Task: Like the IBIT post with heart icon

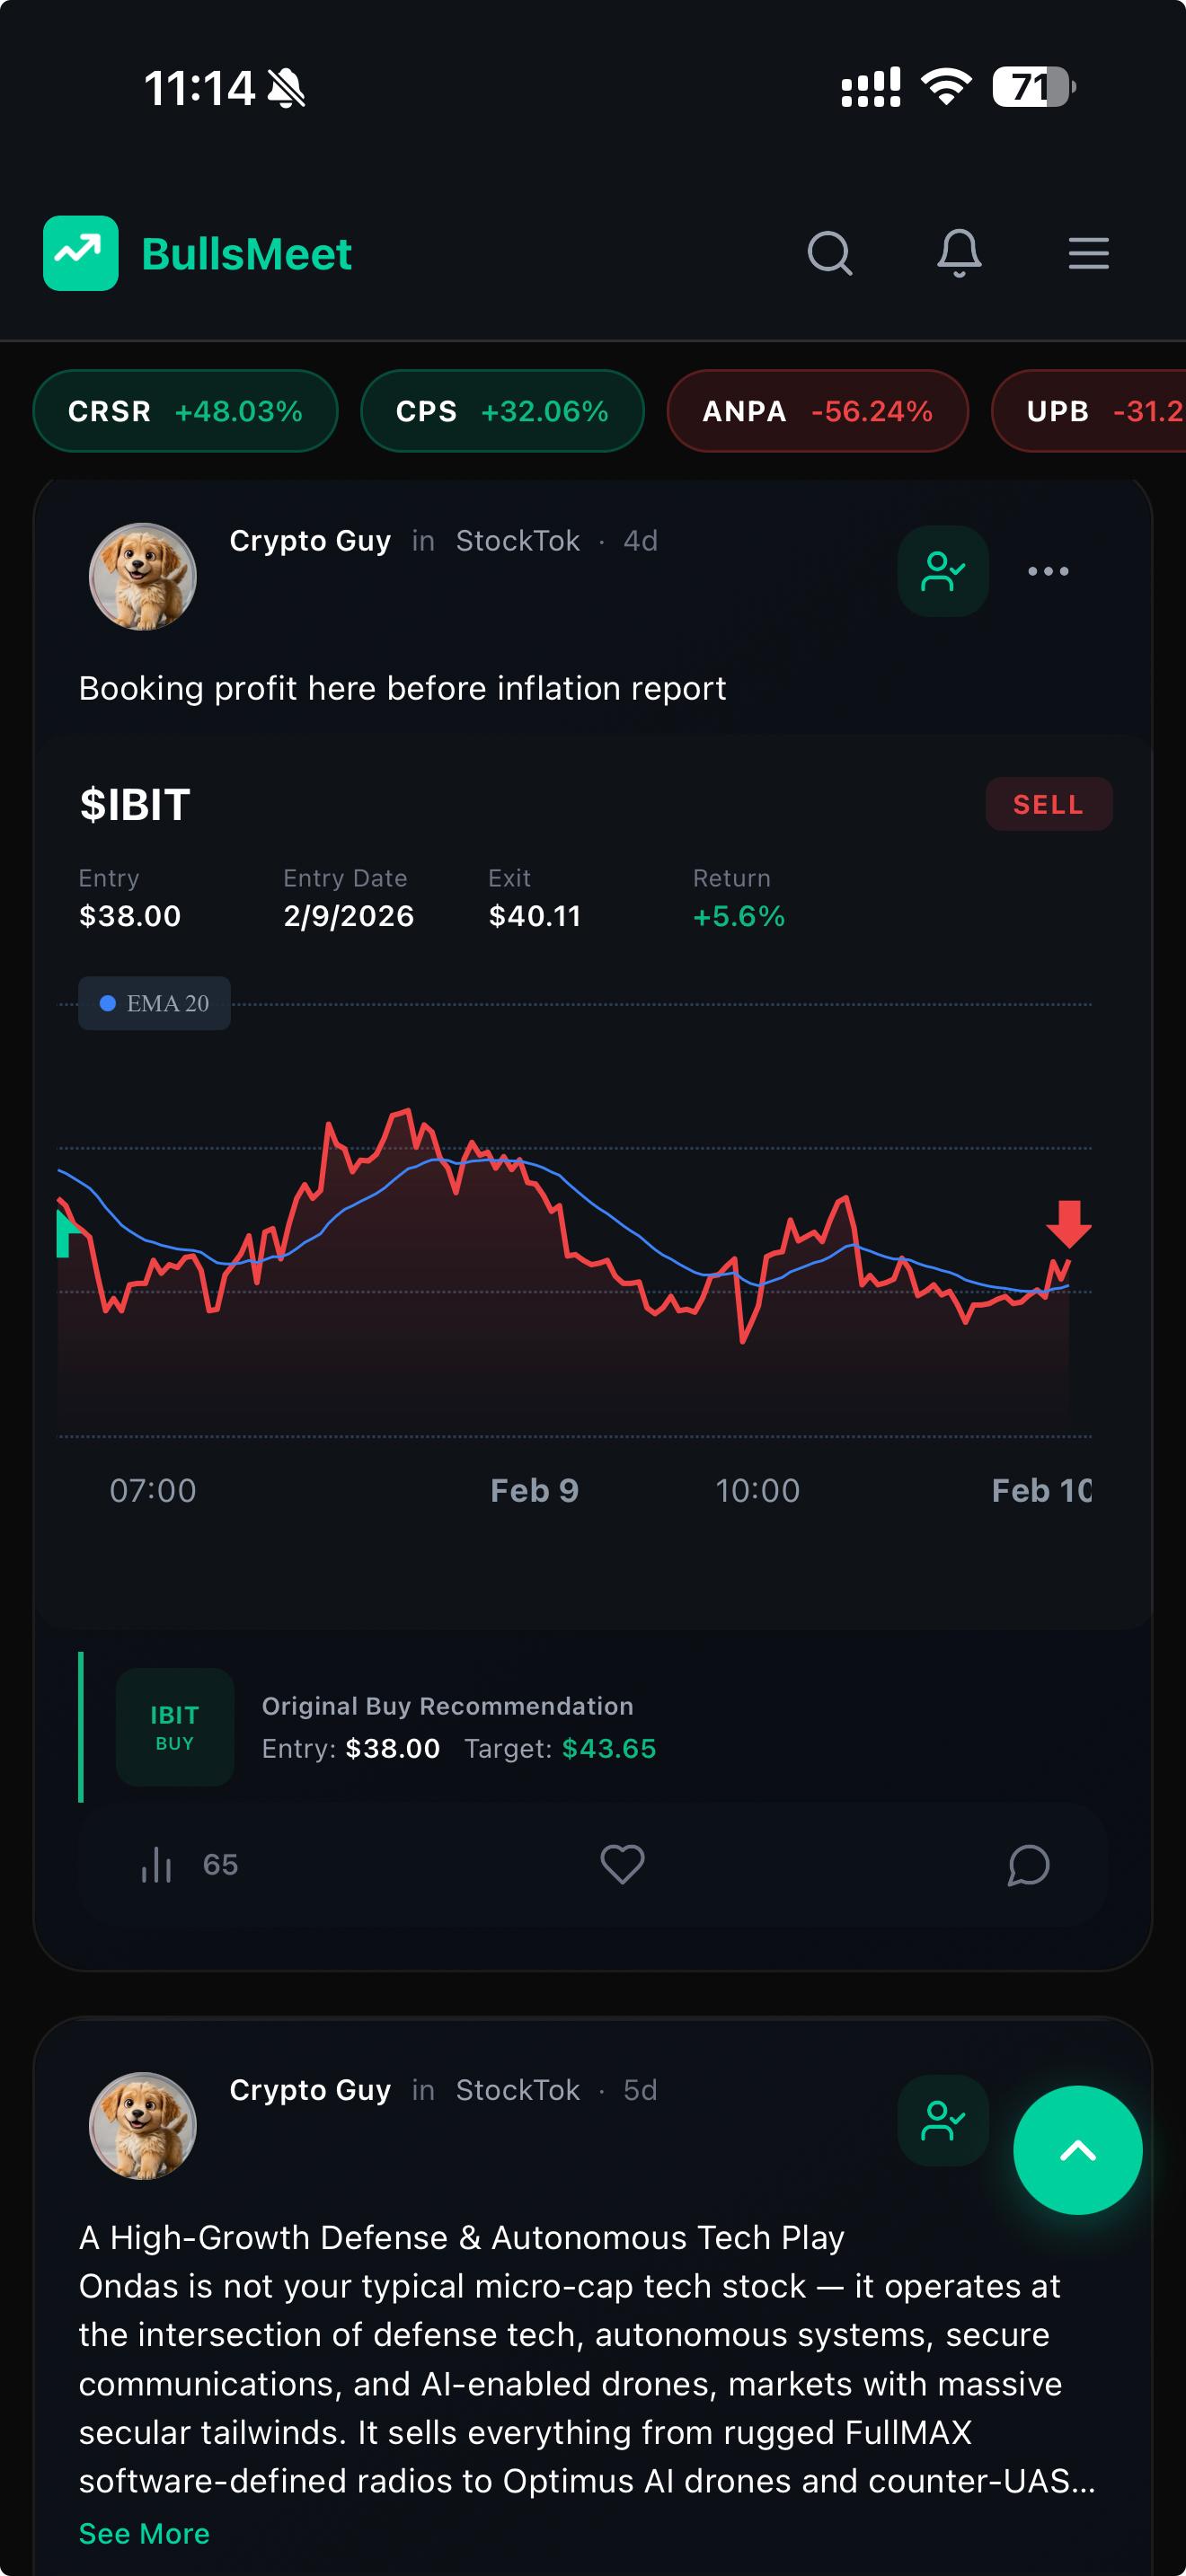Action: coord(622,1864)
